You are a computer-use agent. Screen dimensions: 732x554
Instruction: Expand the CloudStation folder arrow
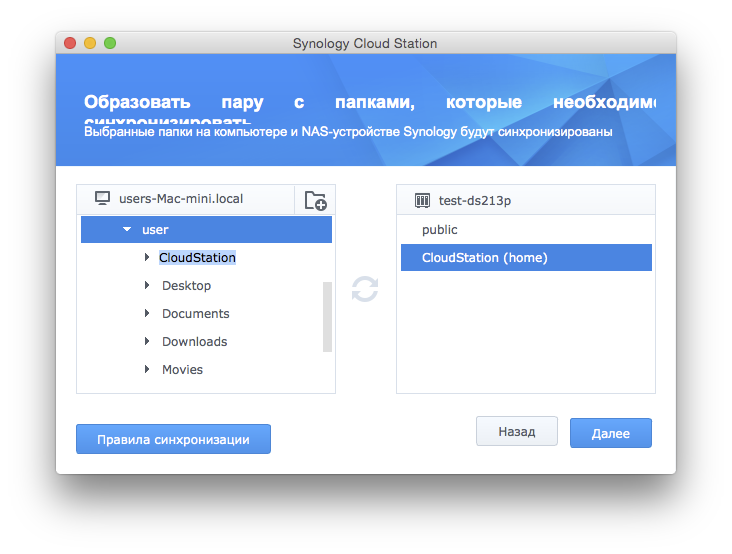coord(147,257)
